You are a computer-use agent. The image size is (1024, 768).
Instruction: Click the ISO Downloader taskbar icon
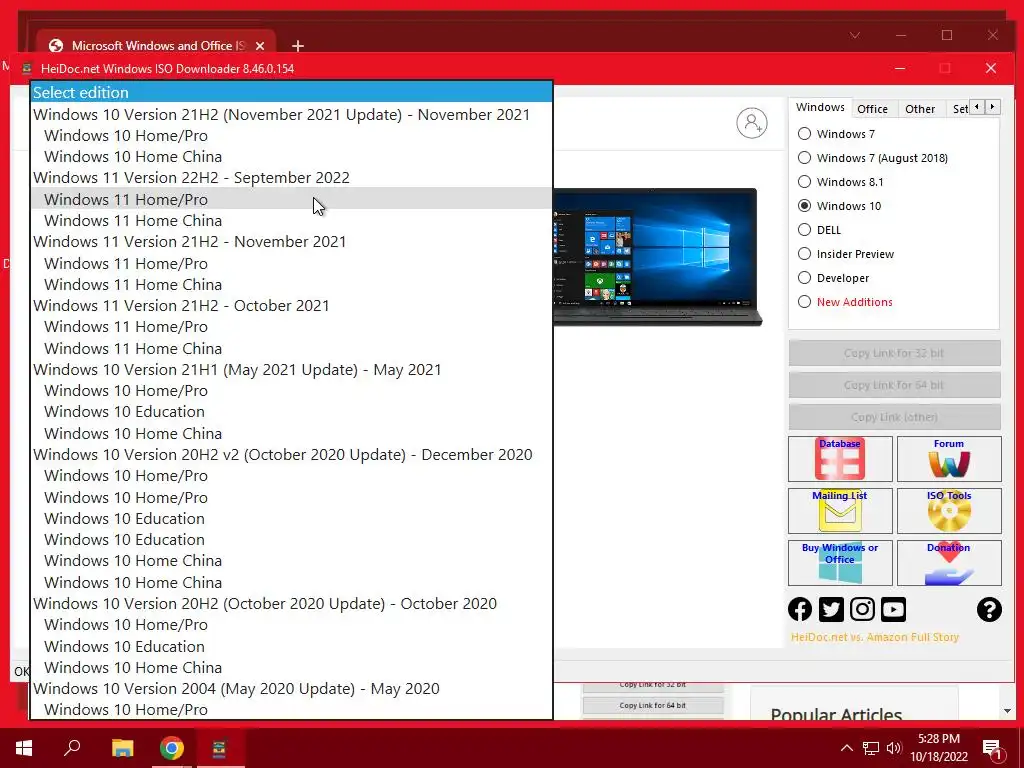220,748
